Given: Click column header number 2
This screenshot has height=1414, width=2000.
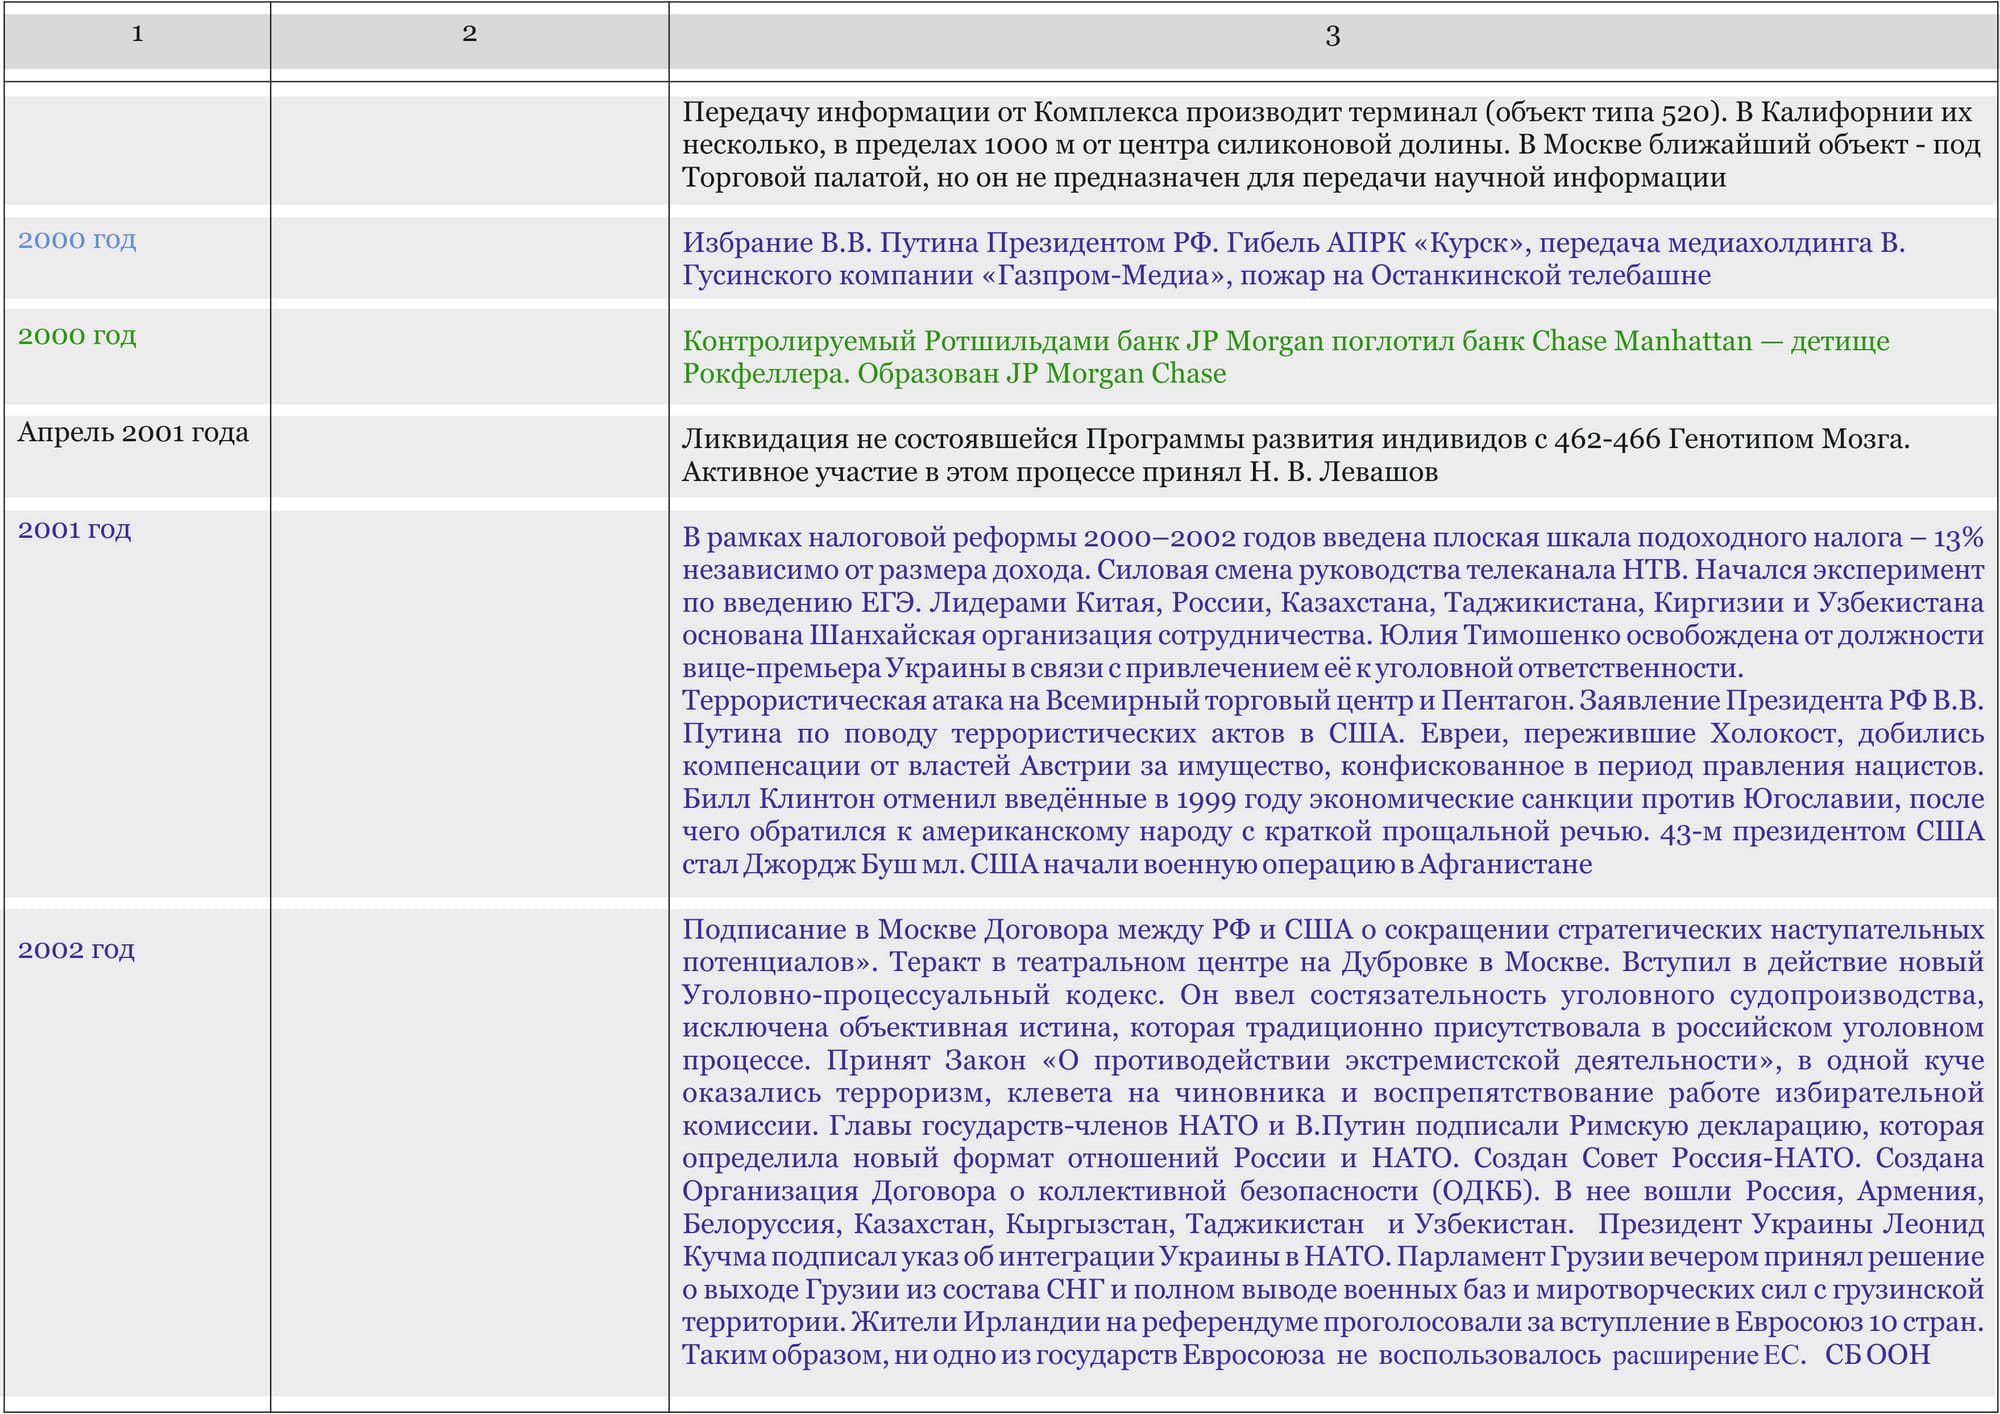Looking at the screenshot, I should [470, 34].
